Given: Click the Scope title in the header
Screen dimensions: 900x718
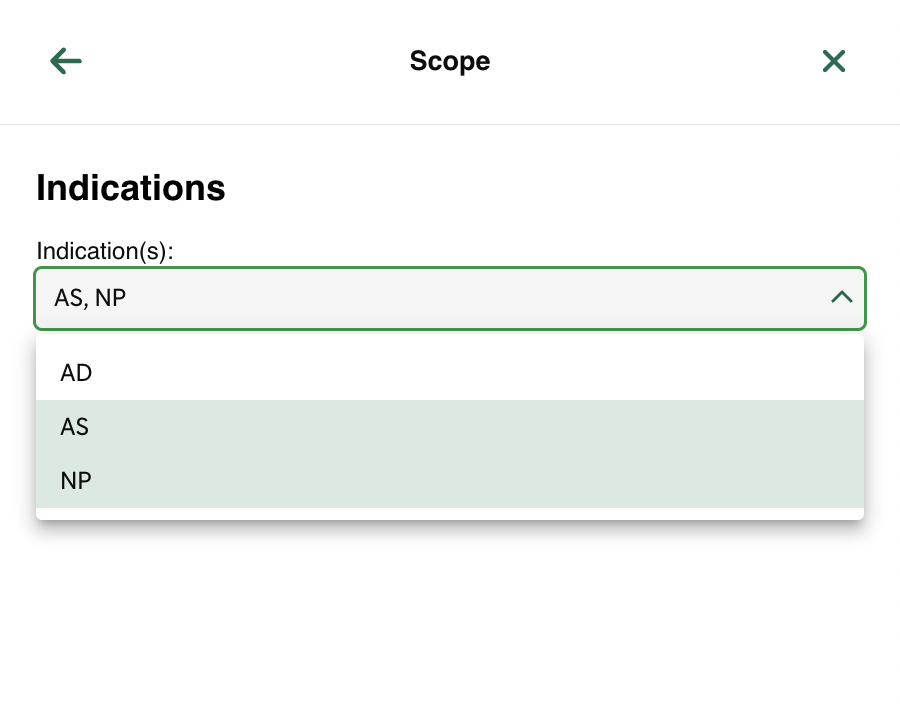Looking at the screenshot, I should point(449,61).
